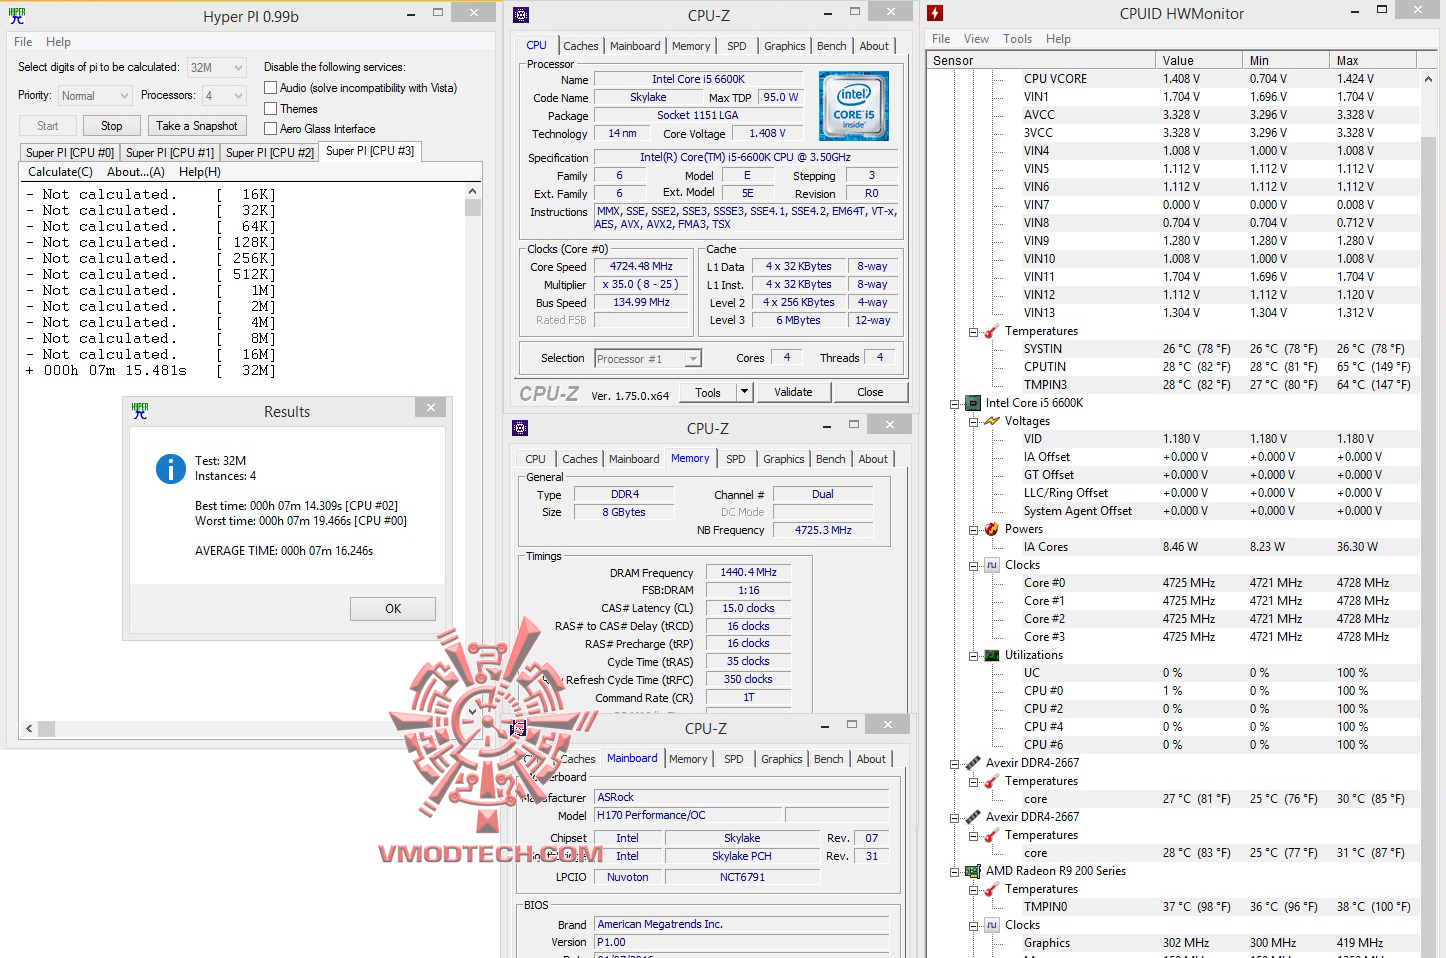The width and height of the screenshot is (1446, 958).
Task: Click the Voltages icon in HWMonitor tree
Action: (992, 421)
